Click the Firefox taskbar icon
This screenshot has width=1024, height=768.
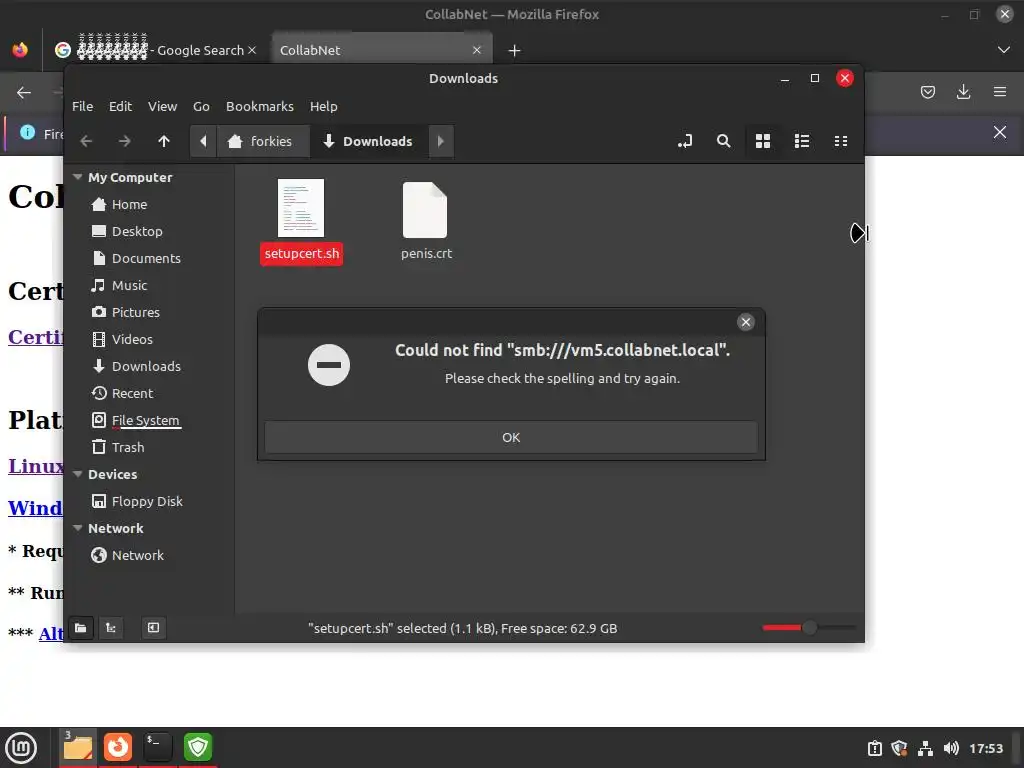pos(118,748)
